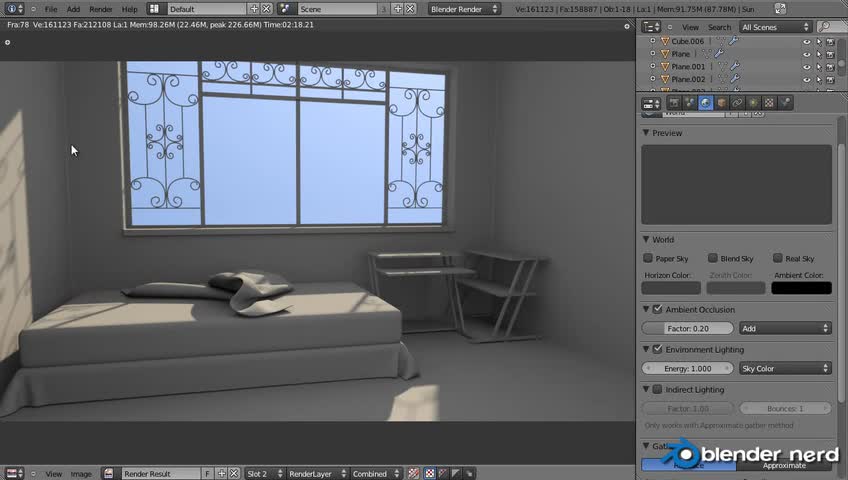Add a new screen layout
The image size is (848, 480).
[x=254, y=9]
